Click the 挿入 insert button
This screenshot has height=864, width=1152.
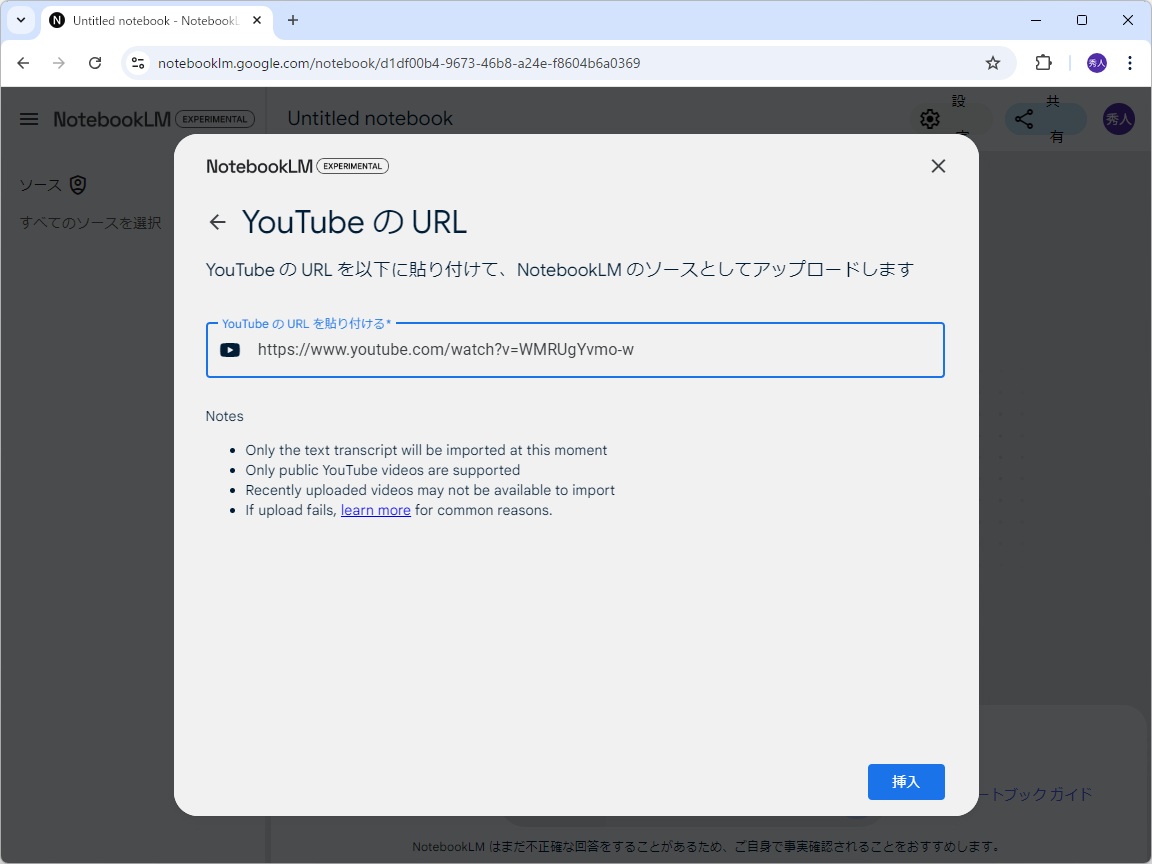906,782
